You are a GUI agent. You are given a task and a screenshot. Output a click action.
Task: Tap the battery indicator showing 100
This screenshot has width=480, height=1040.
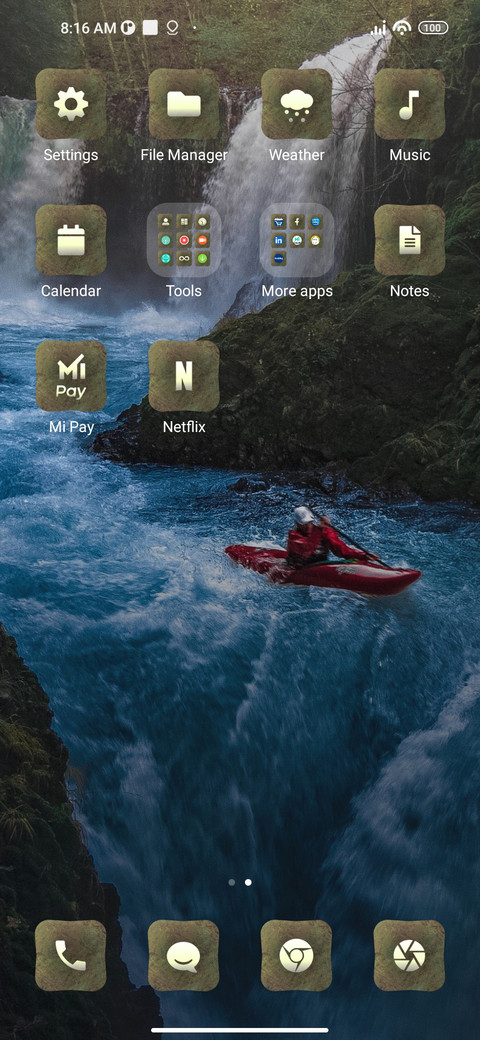[x=433, y=28]
